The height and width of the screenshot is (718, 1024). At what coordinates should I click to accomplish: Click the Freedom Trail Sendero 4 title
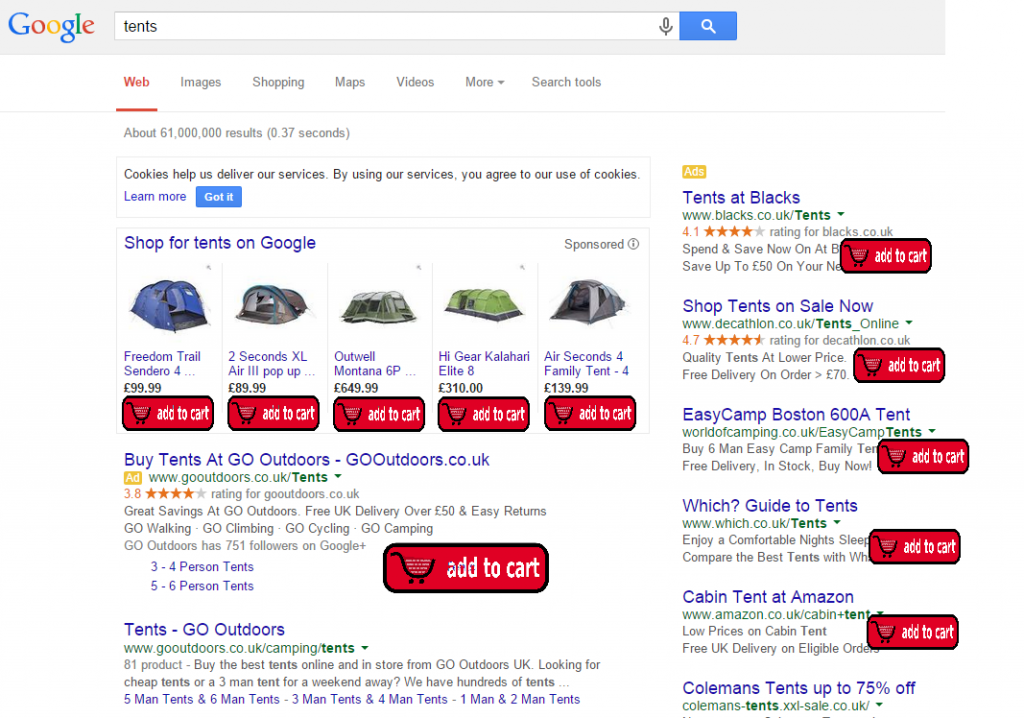coord(162,364)
